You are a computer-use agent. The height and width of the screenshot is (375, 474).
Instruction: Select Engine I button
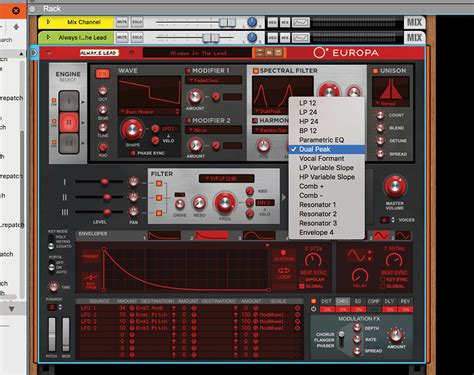[x=69, y=101]
